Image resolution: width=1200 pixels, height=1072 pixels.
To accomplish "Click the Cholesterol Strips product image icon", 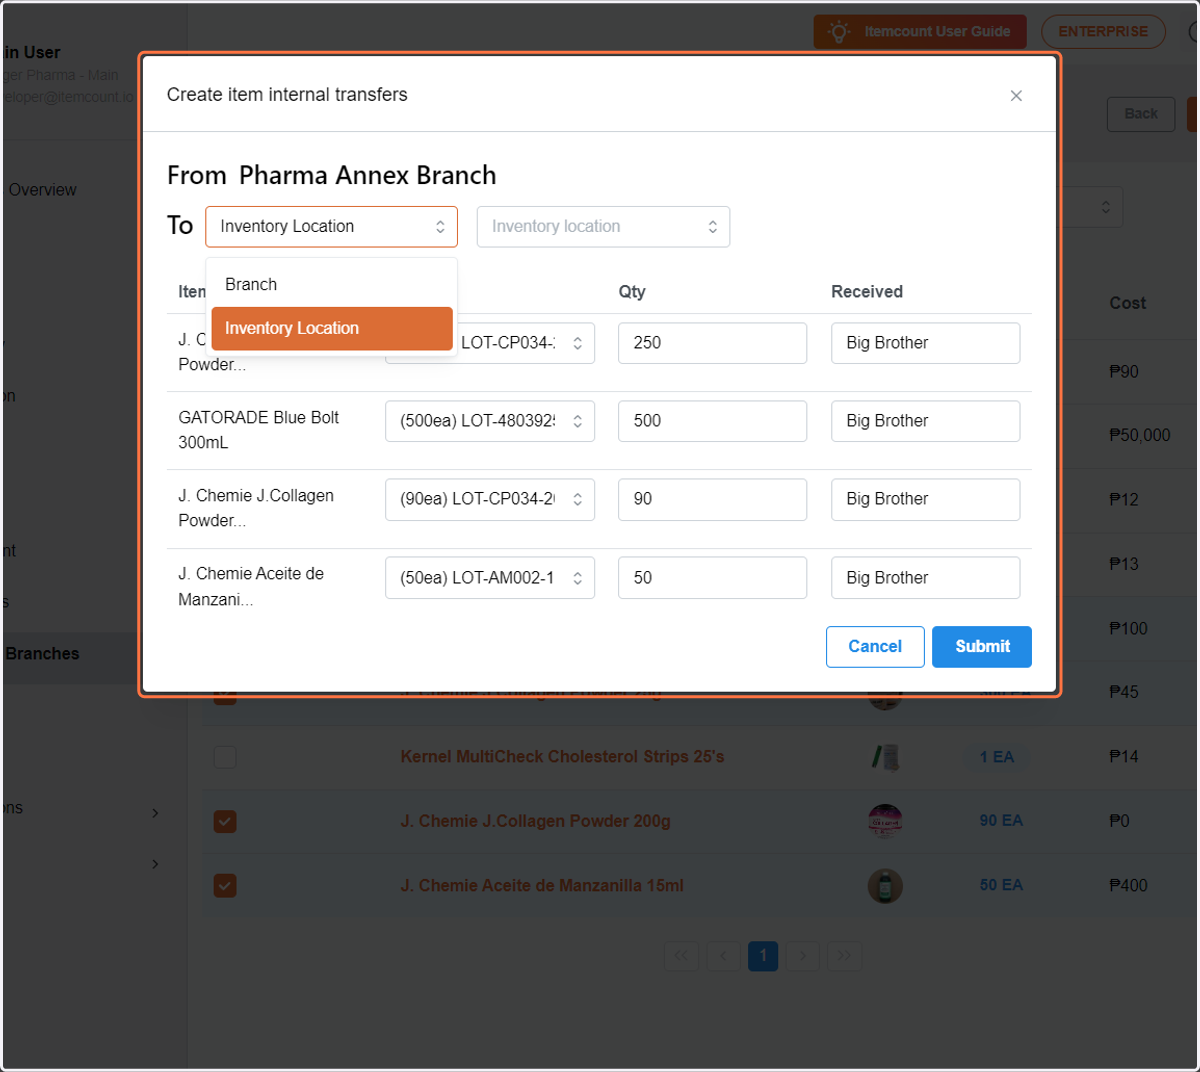I will pos(885,757).
